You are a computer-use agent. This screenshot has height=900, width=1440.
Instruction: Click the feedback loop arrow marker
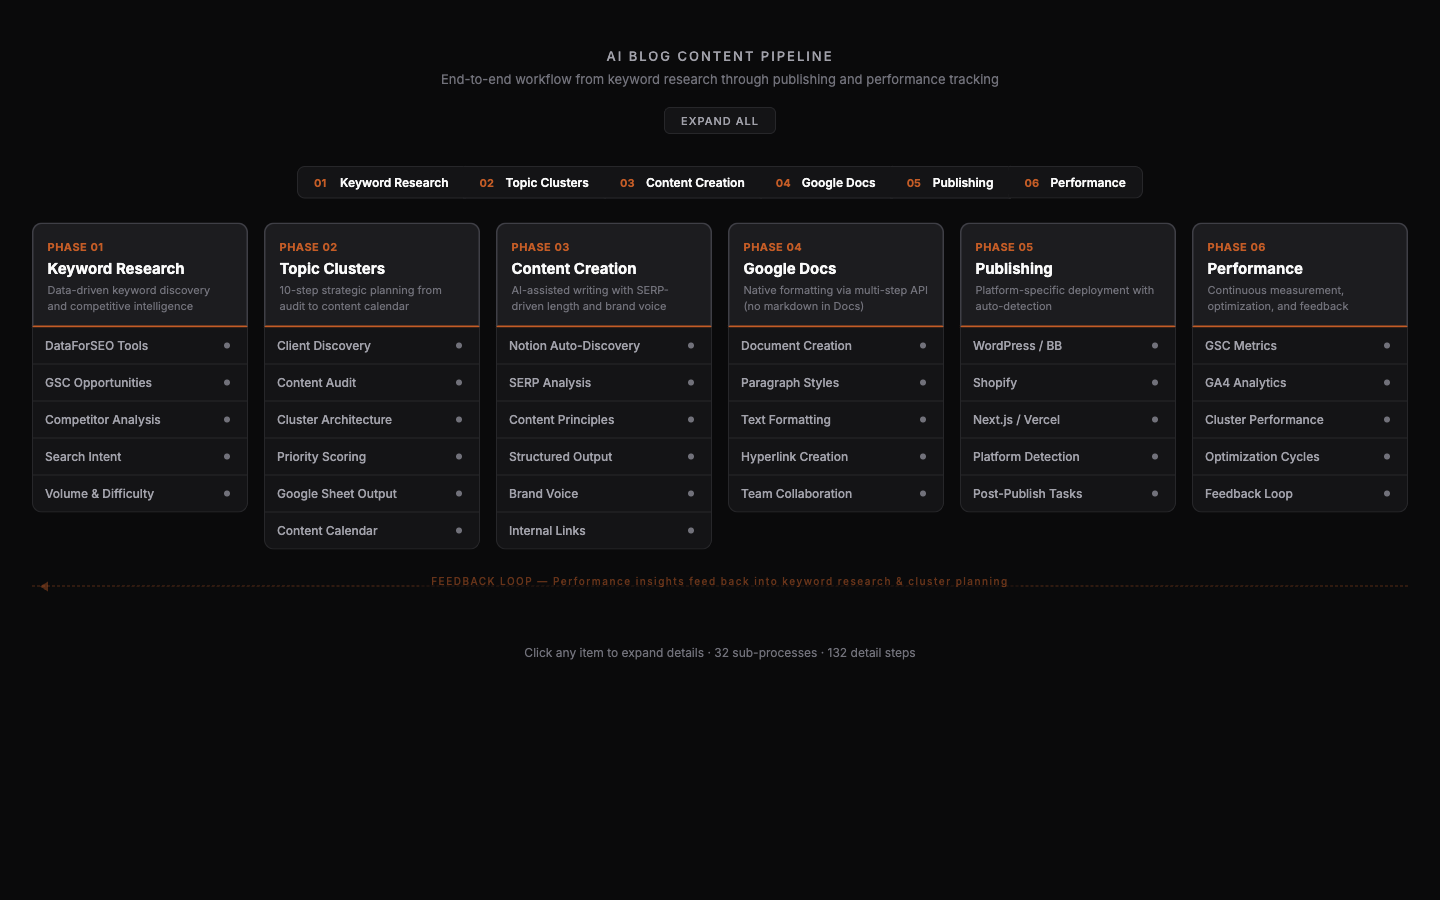point(43,586)
